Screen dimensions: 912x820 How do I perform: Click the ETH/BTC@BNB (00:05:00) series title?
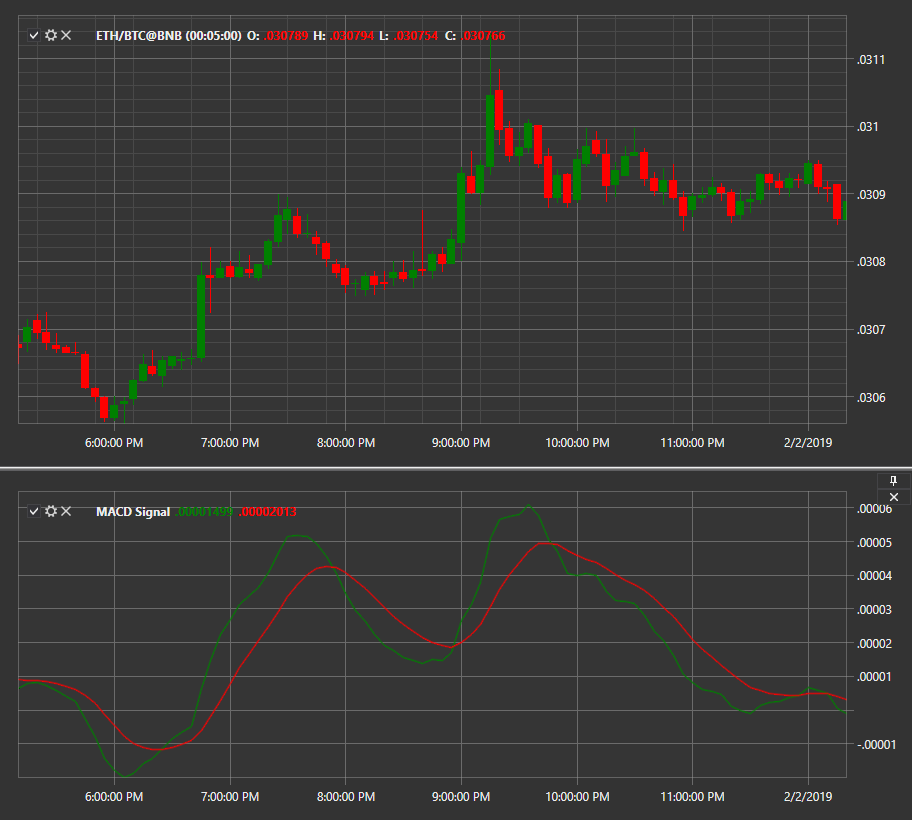pos(169,35)
